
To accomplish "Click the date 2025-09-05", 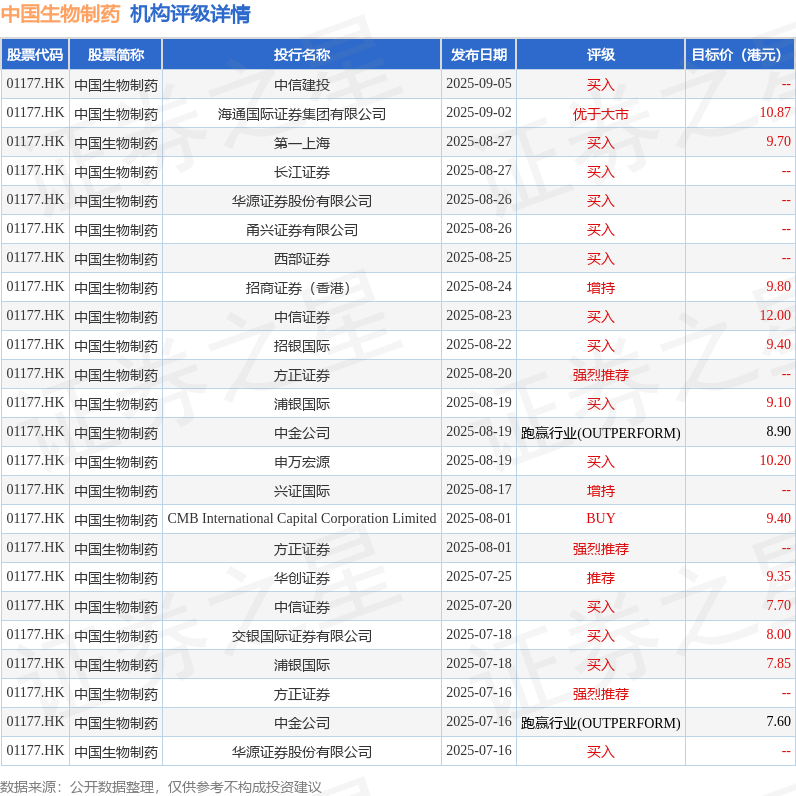I will pyautogui.click(x=479, y=83).
